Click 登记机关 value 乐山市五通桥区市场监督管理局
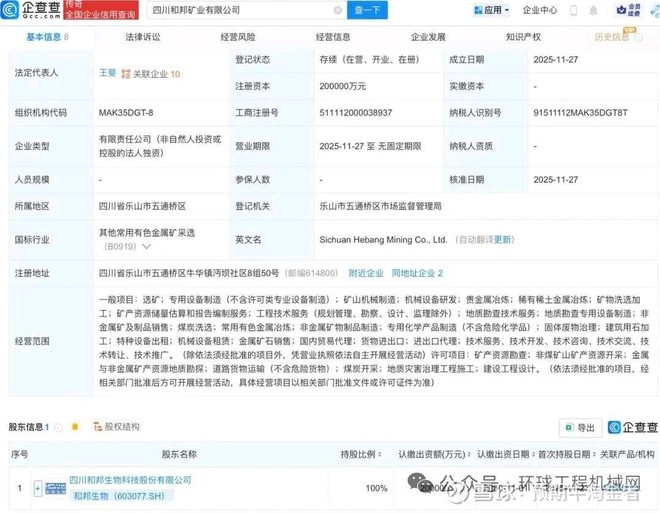Viewport: 660px width, 513px height. [x=381, y=206]
